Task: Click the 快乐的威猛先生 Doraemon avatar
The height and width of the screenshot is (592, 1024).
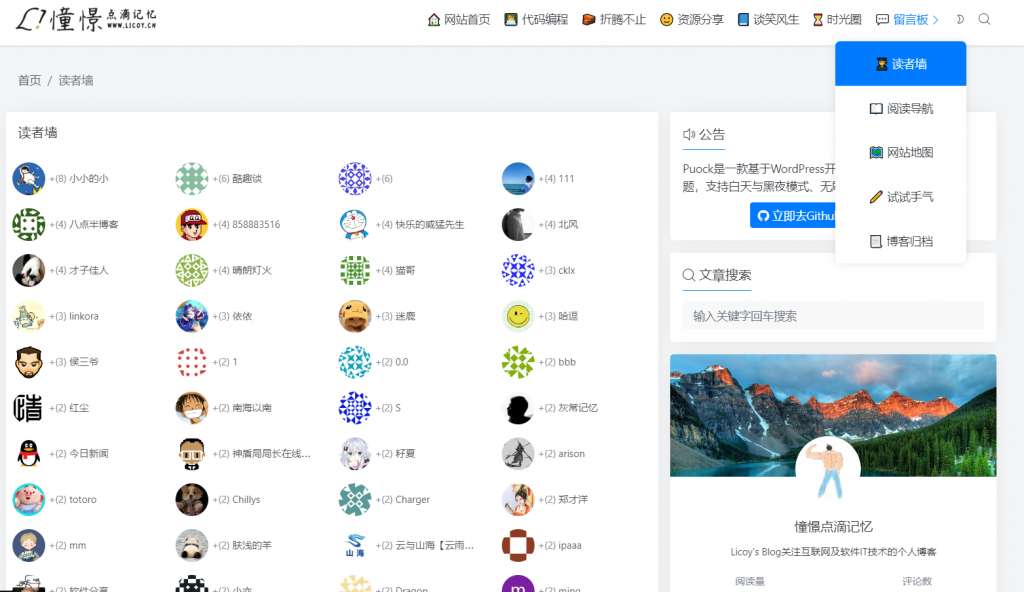Action: 354,224
